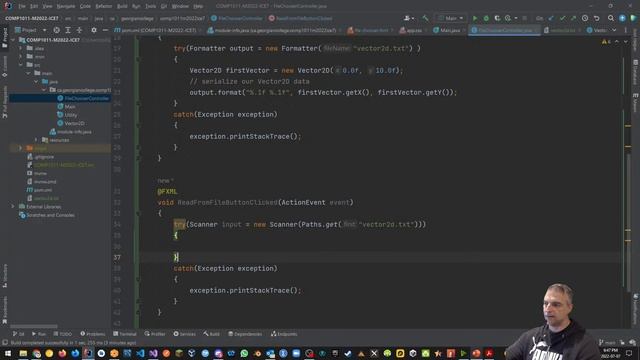Open Project view selector dropdown
640x360 pixels.
coord(30,30)
